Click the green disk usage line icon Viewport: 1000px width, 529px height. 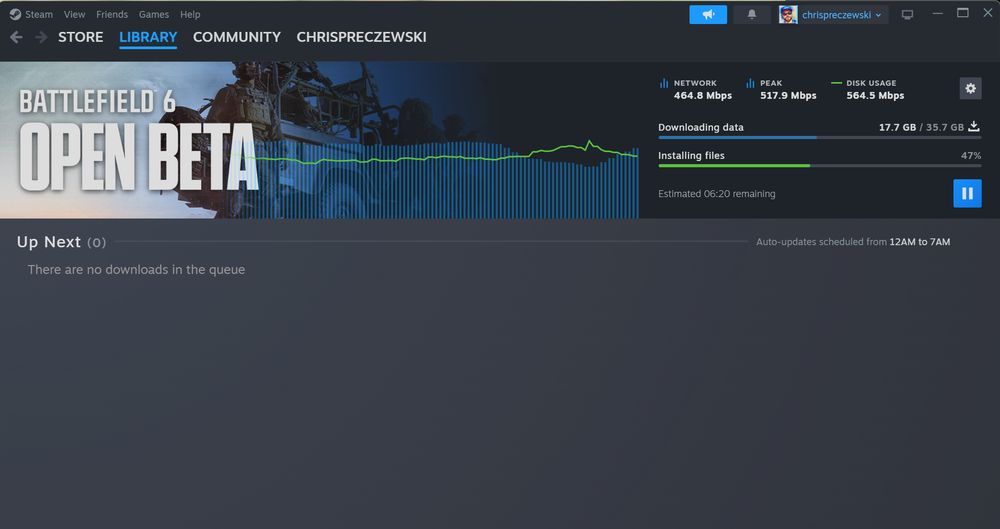point(837,83)
